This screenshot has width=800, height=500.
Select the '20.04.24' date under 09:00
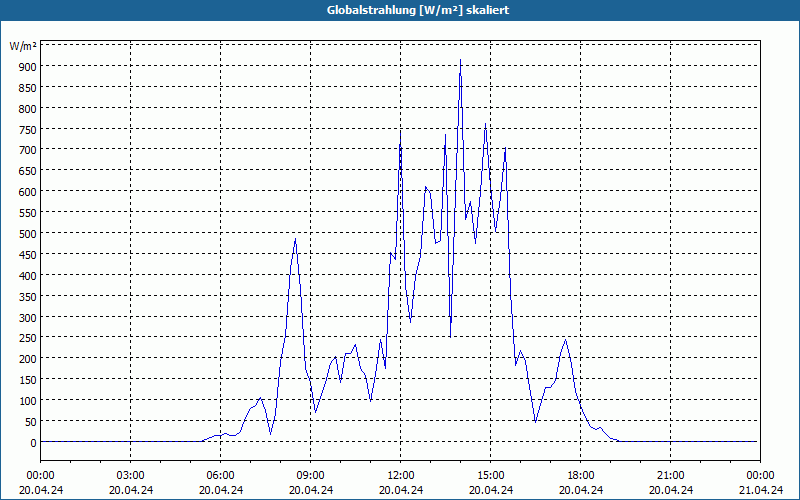click(311, 490)
